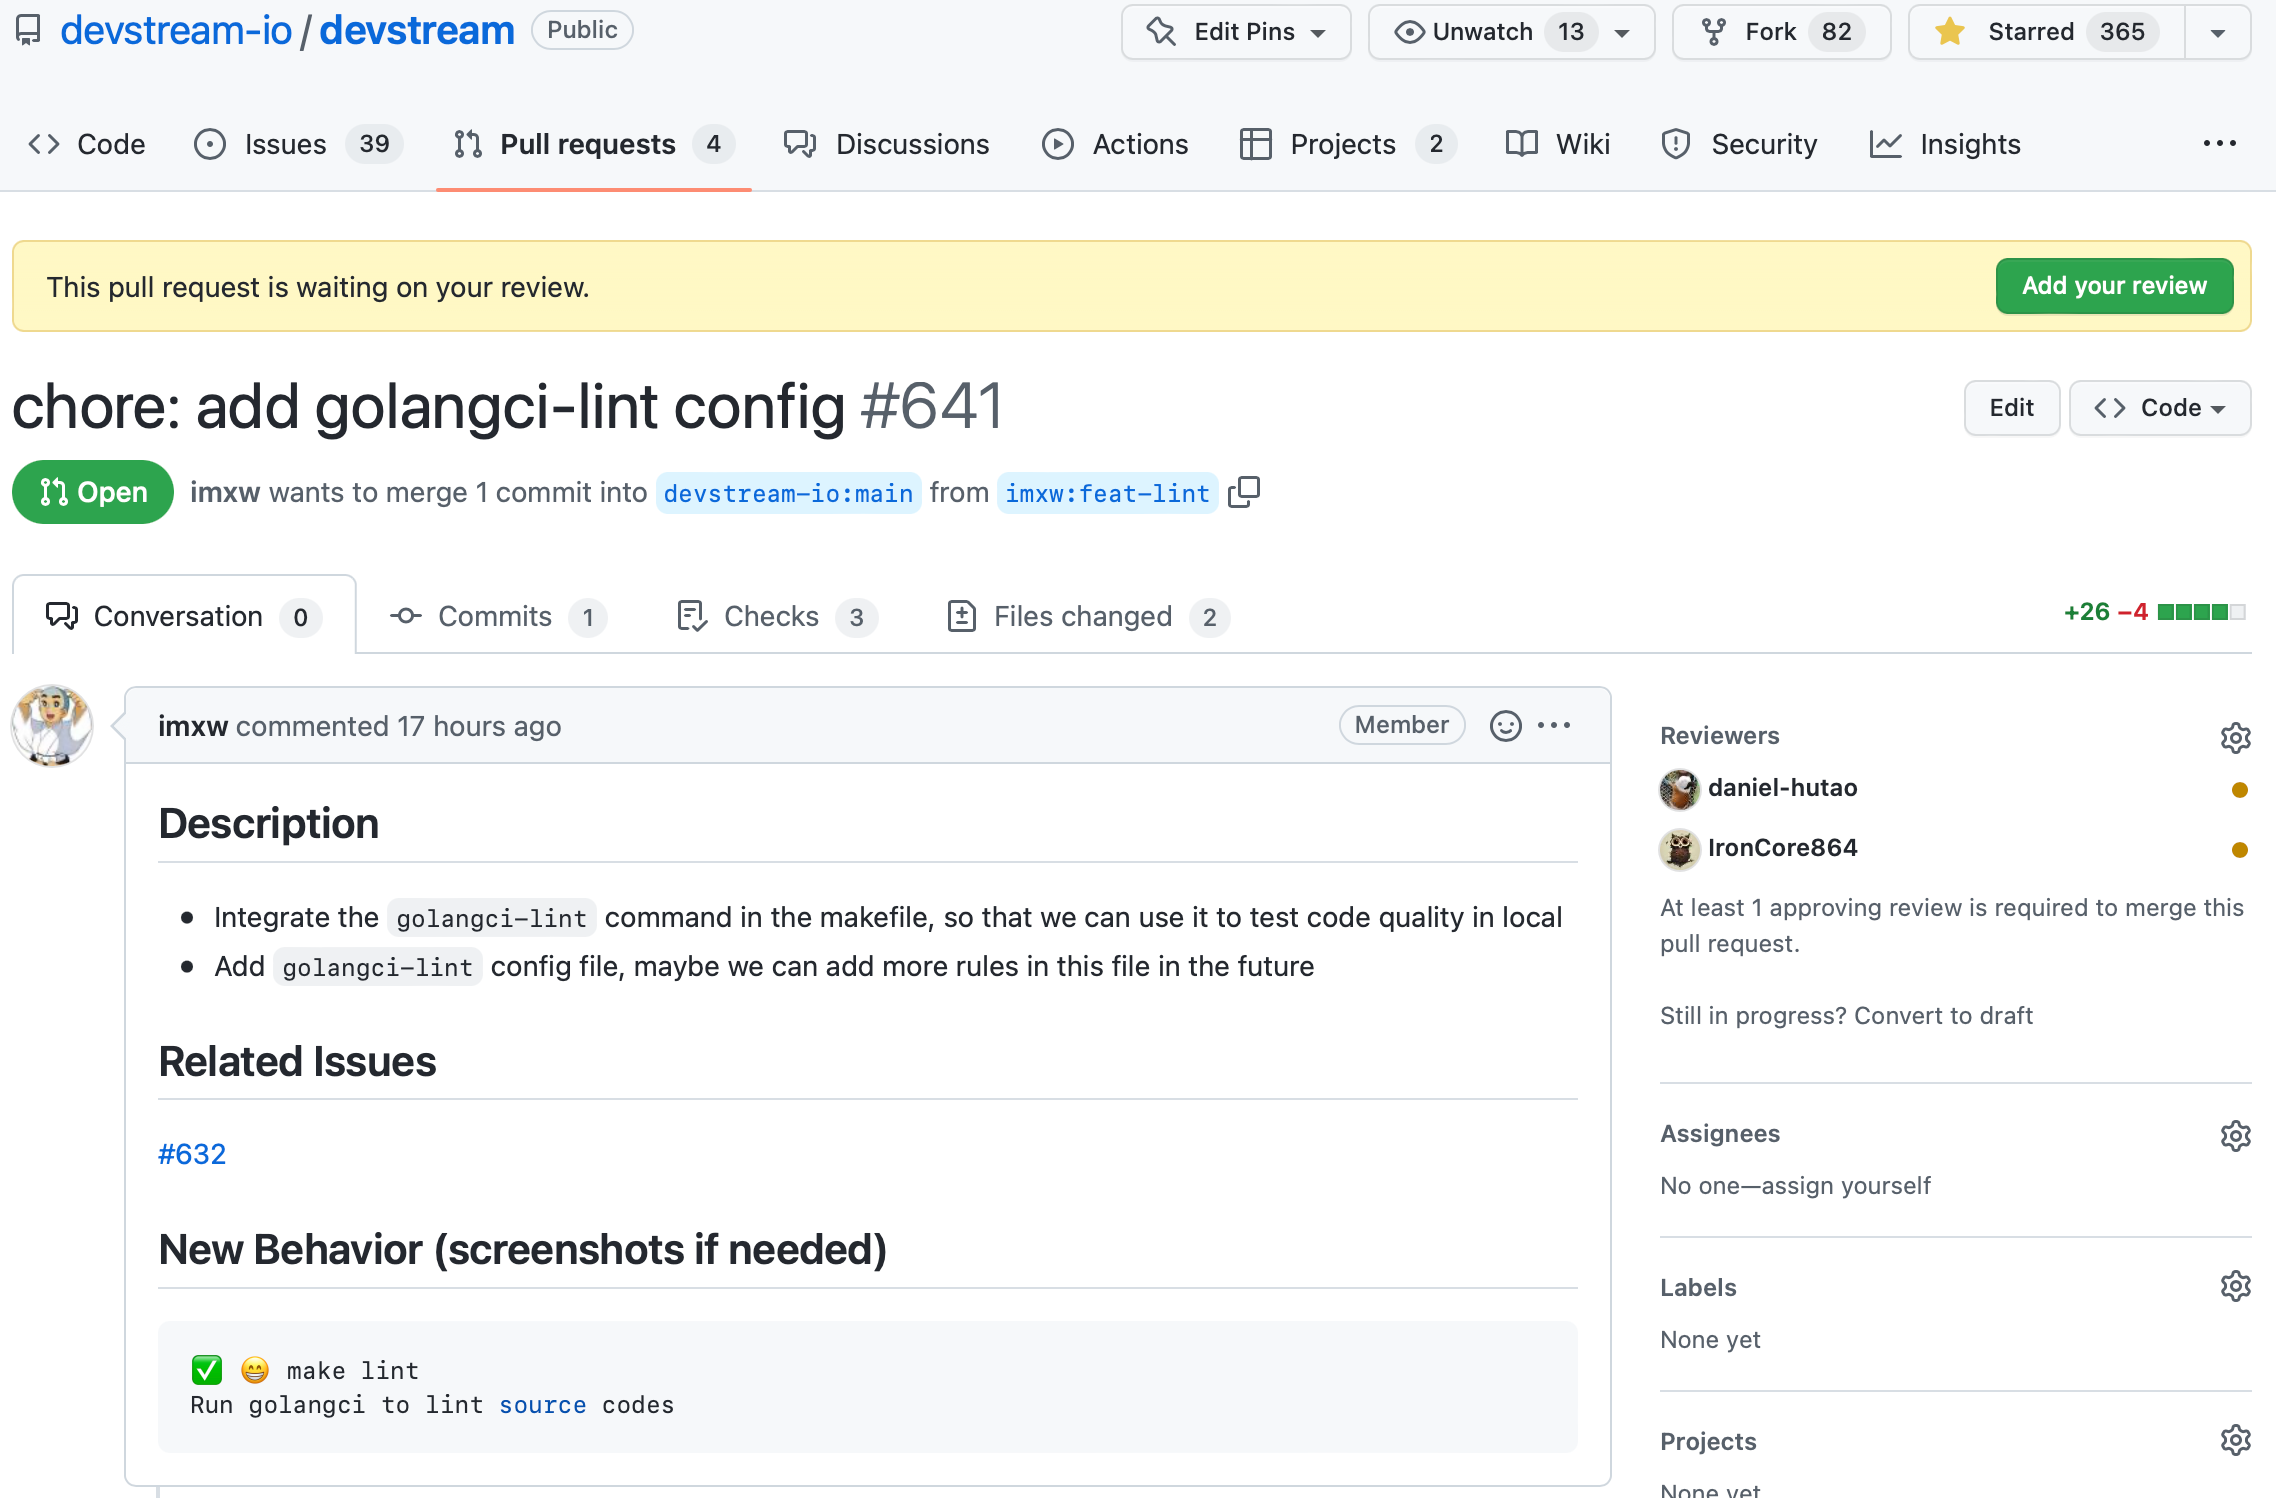Open the Actions tab via its play icon
Screen dimensions: 2276x1498
pos(1059,143)
